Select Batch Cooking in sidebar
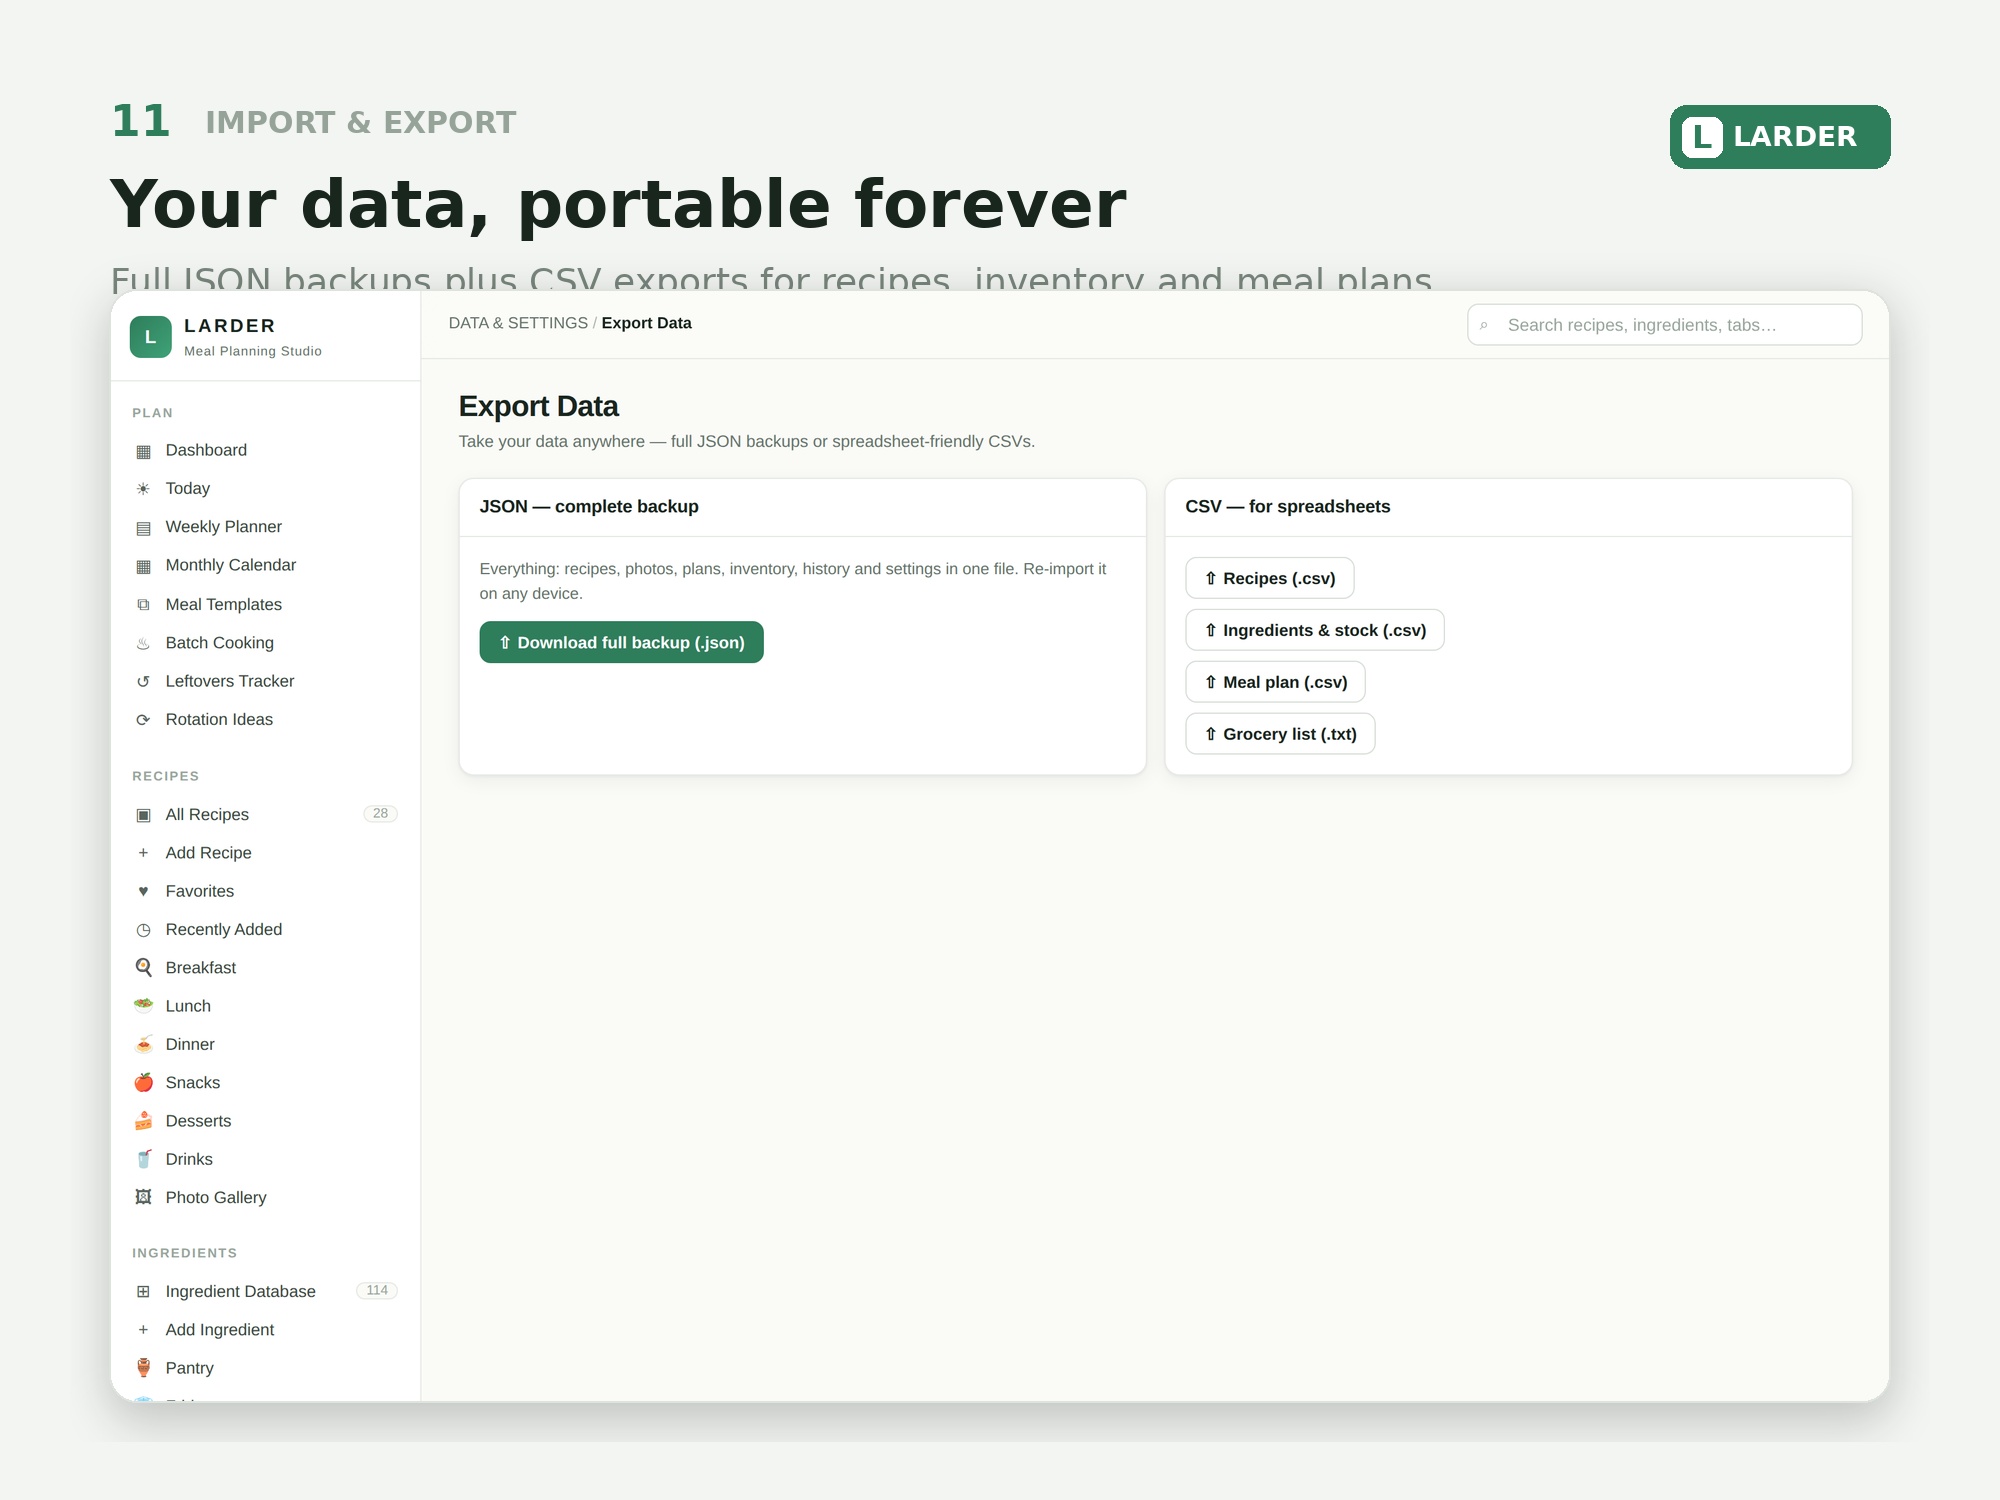 point(265,643)
